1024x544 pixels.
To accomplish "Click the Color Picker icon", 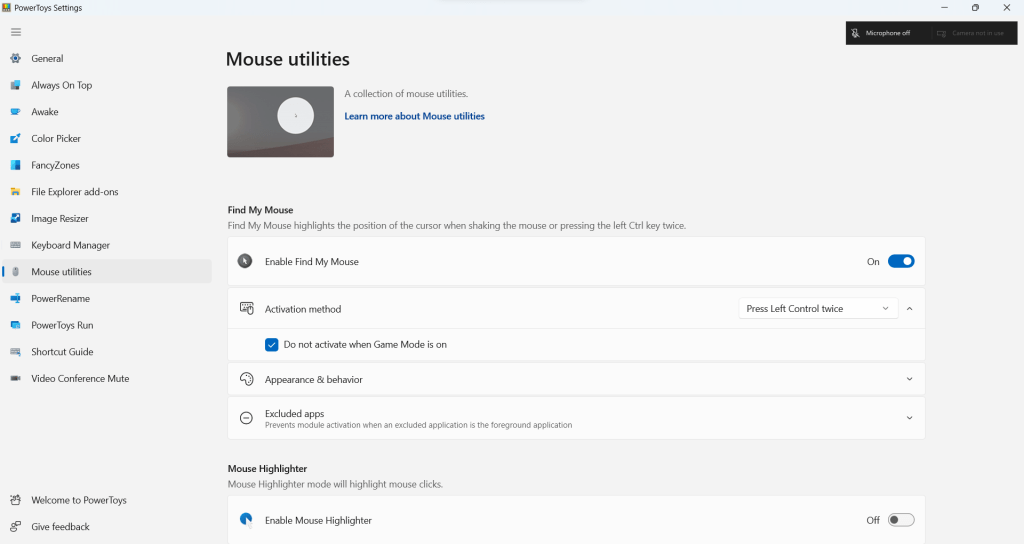I will (x=16, y=138).
